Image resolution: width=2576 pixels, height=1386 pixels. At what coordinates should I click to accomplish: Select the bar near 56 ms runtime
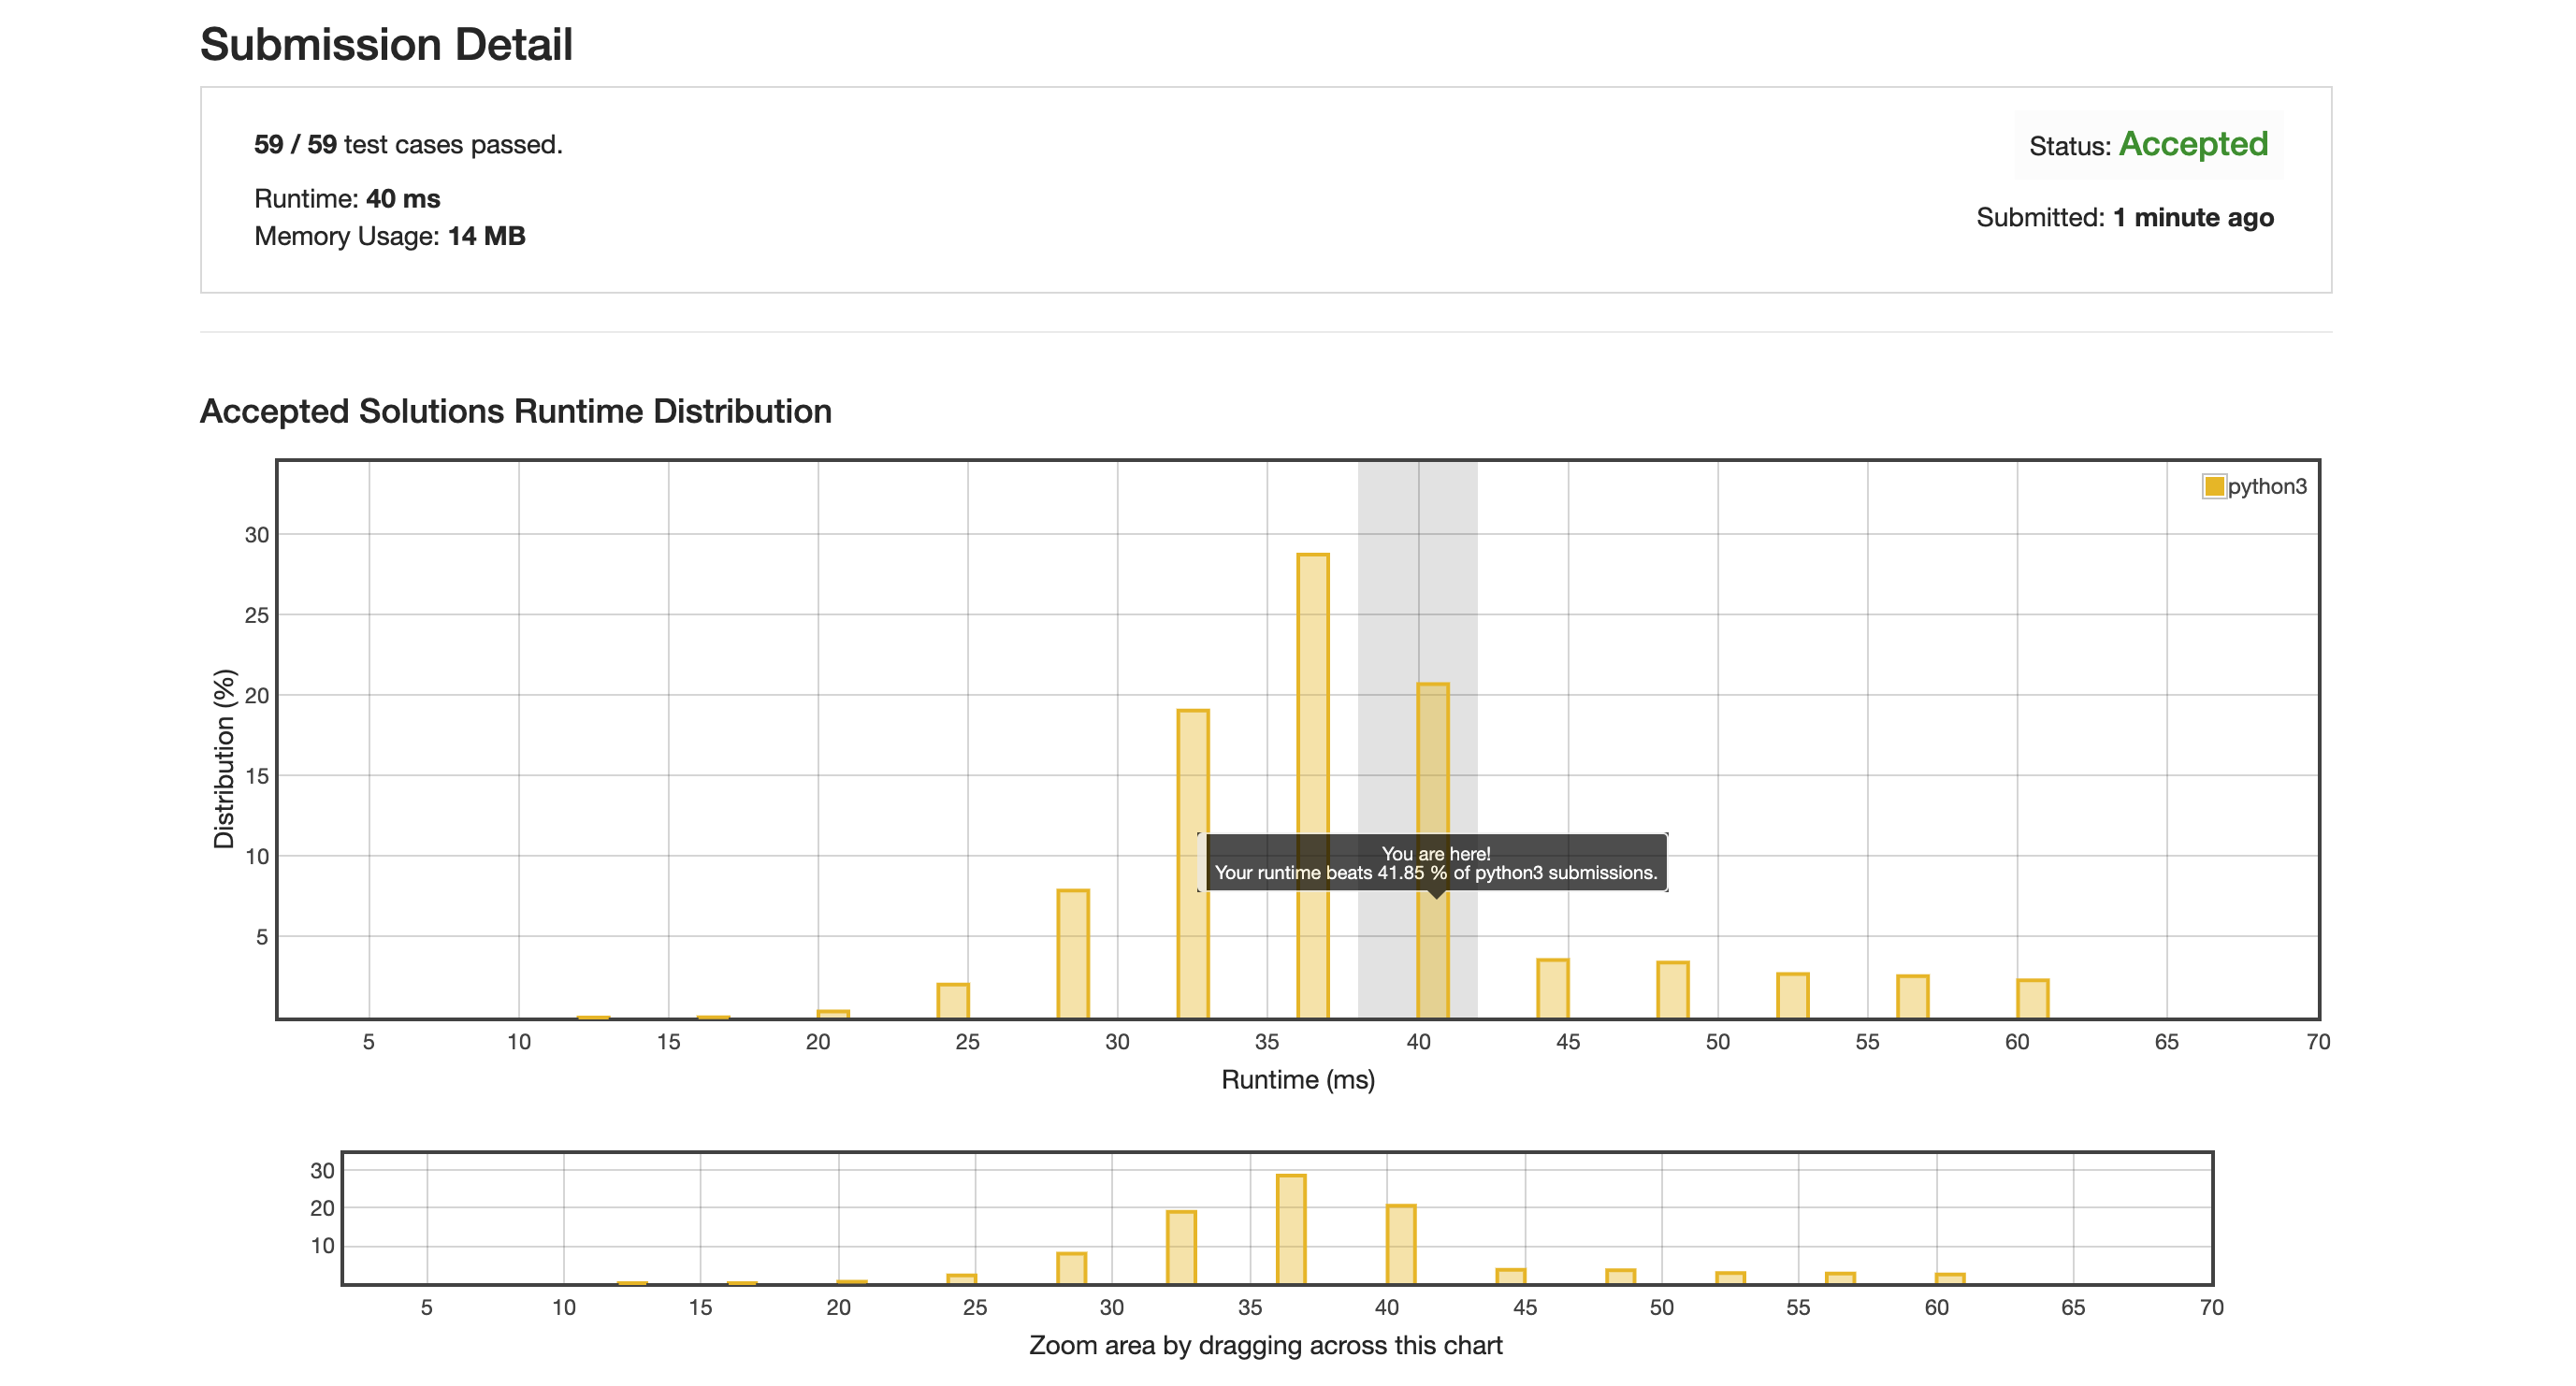(x=1912, y=996)
